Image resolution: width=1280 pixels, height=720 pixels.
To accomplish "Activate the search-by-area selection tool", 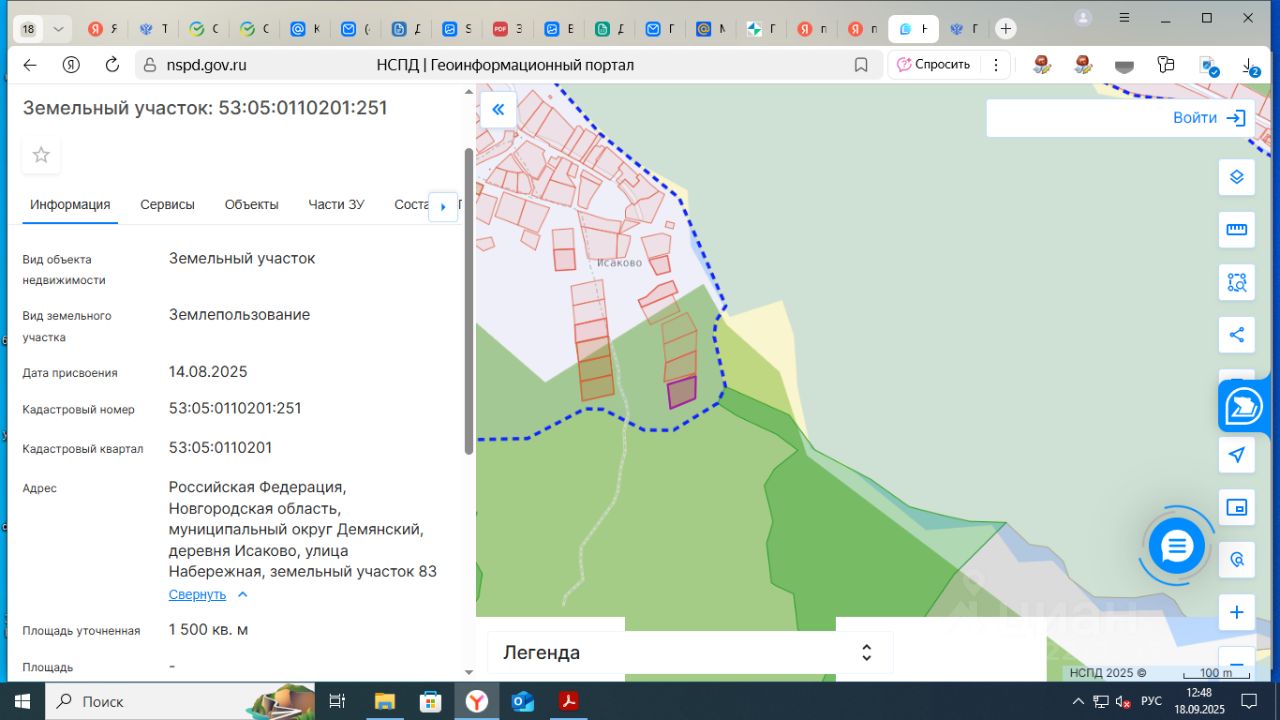I will 1237,283.
